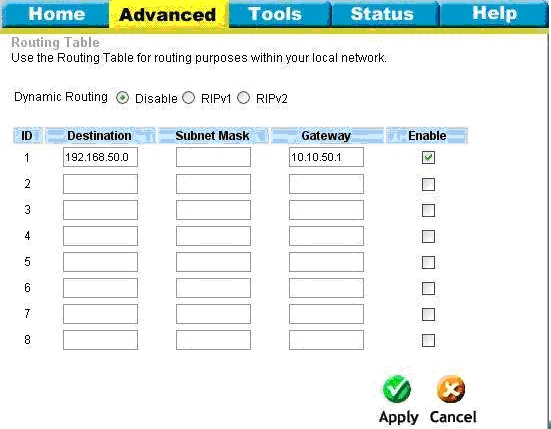Open the Help tab
Image resolution: width=551 pixels, height=429 pixels.
[x=494, y=14]
